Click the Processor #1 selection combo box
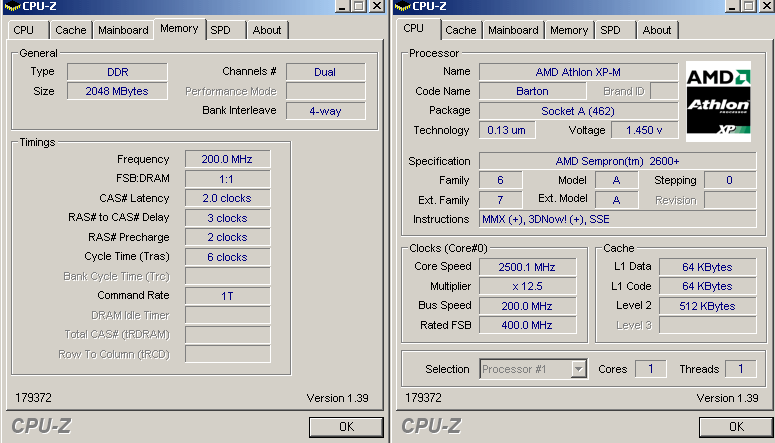 533,369
